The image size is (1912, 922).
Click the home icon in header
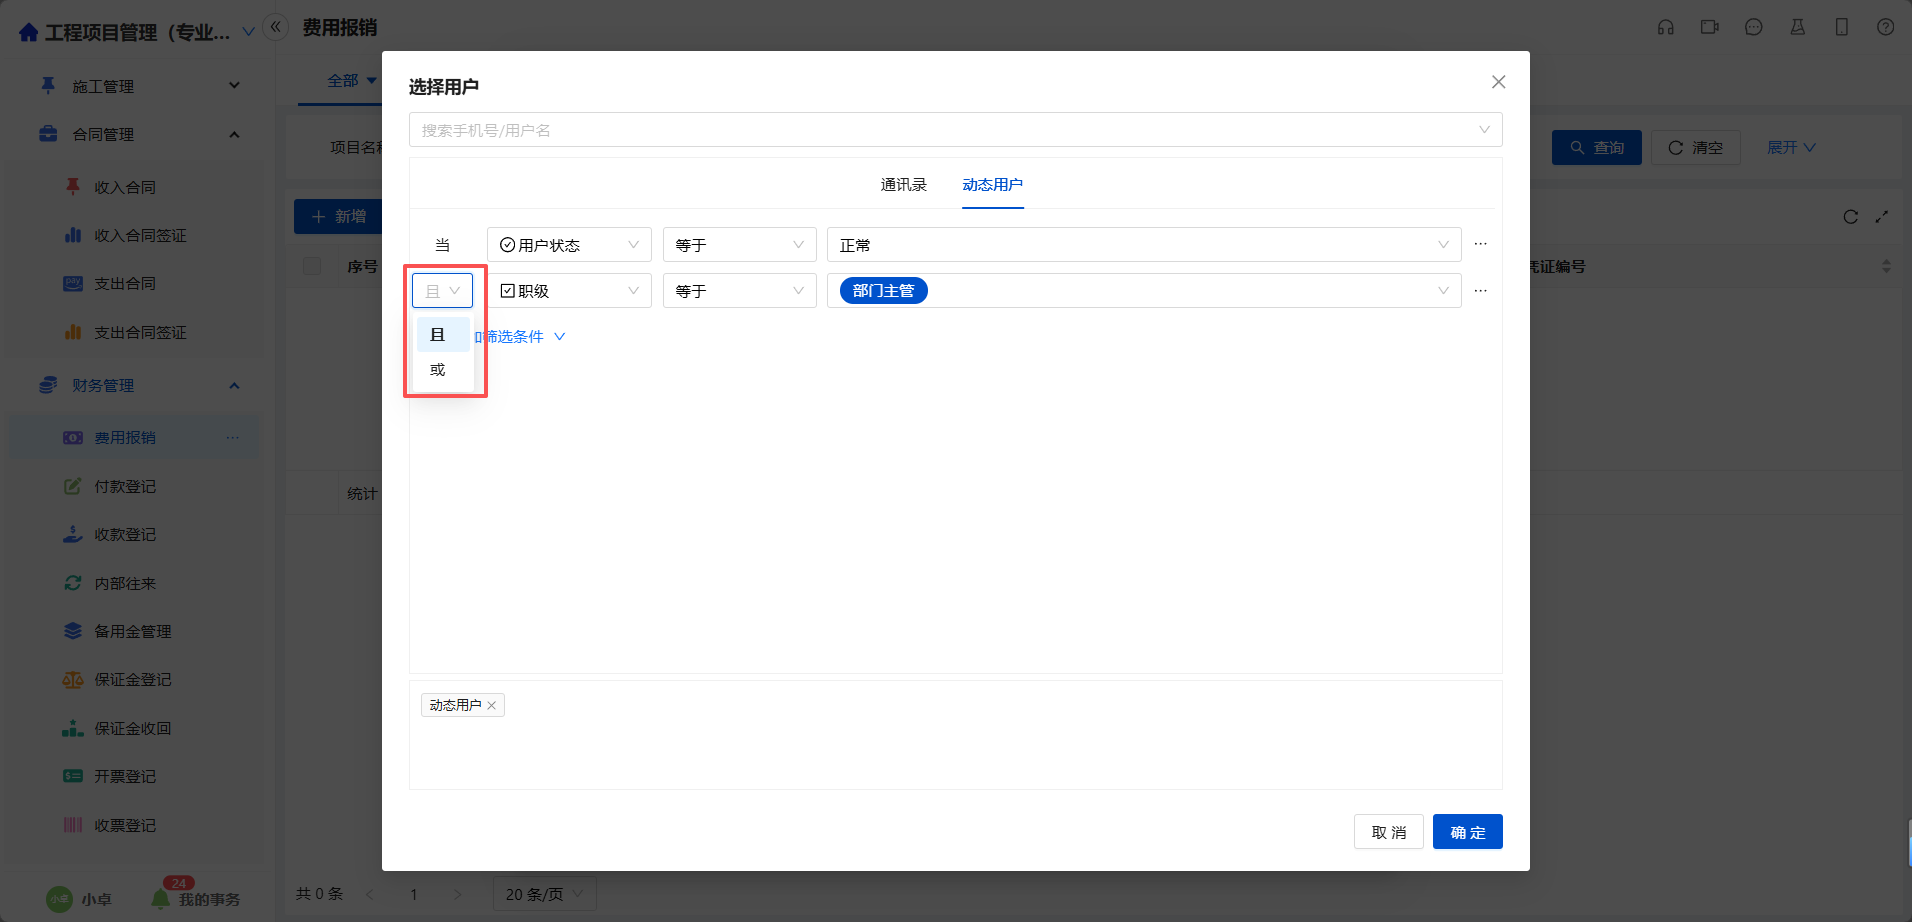[x=28, y=33]
